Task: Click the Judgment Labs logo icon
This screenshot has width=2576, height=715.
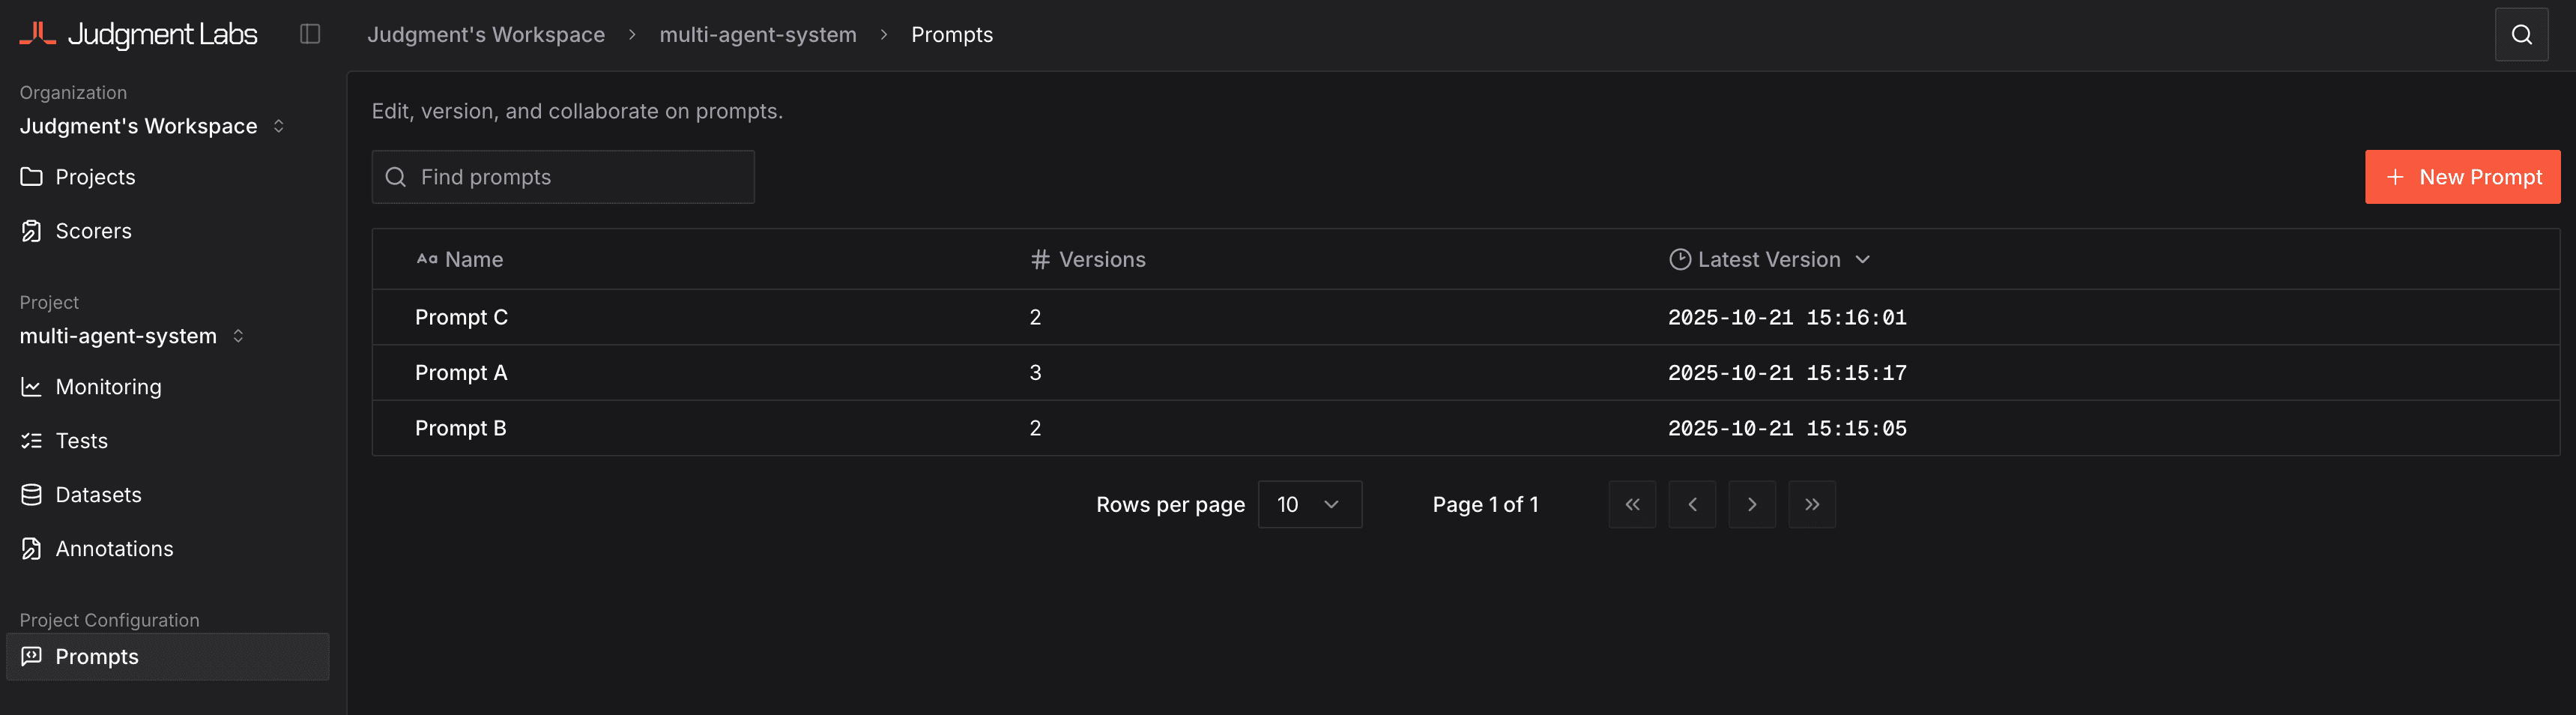Action: click(37, 34)
